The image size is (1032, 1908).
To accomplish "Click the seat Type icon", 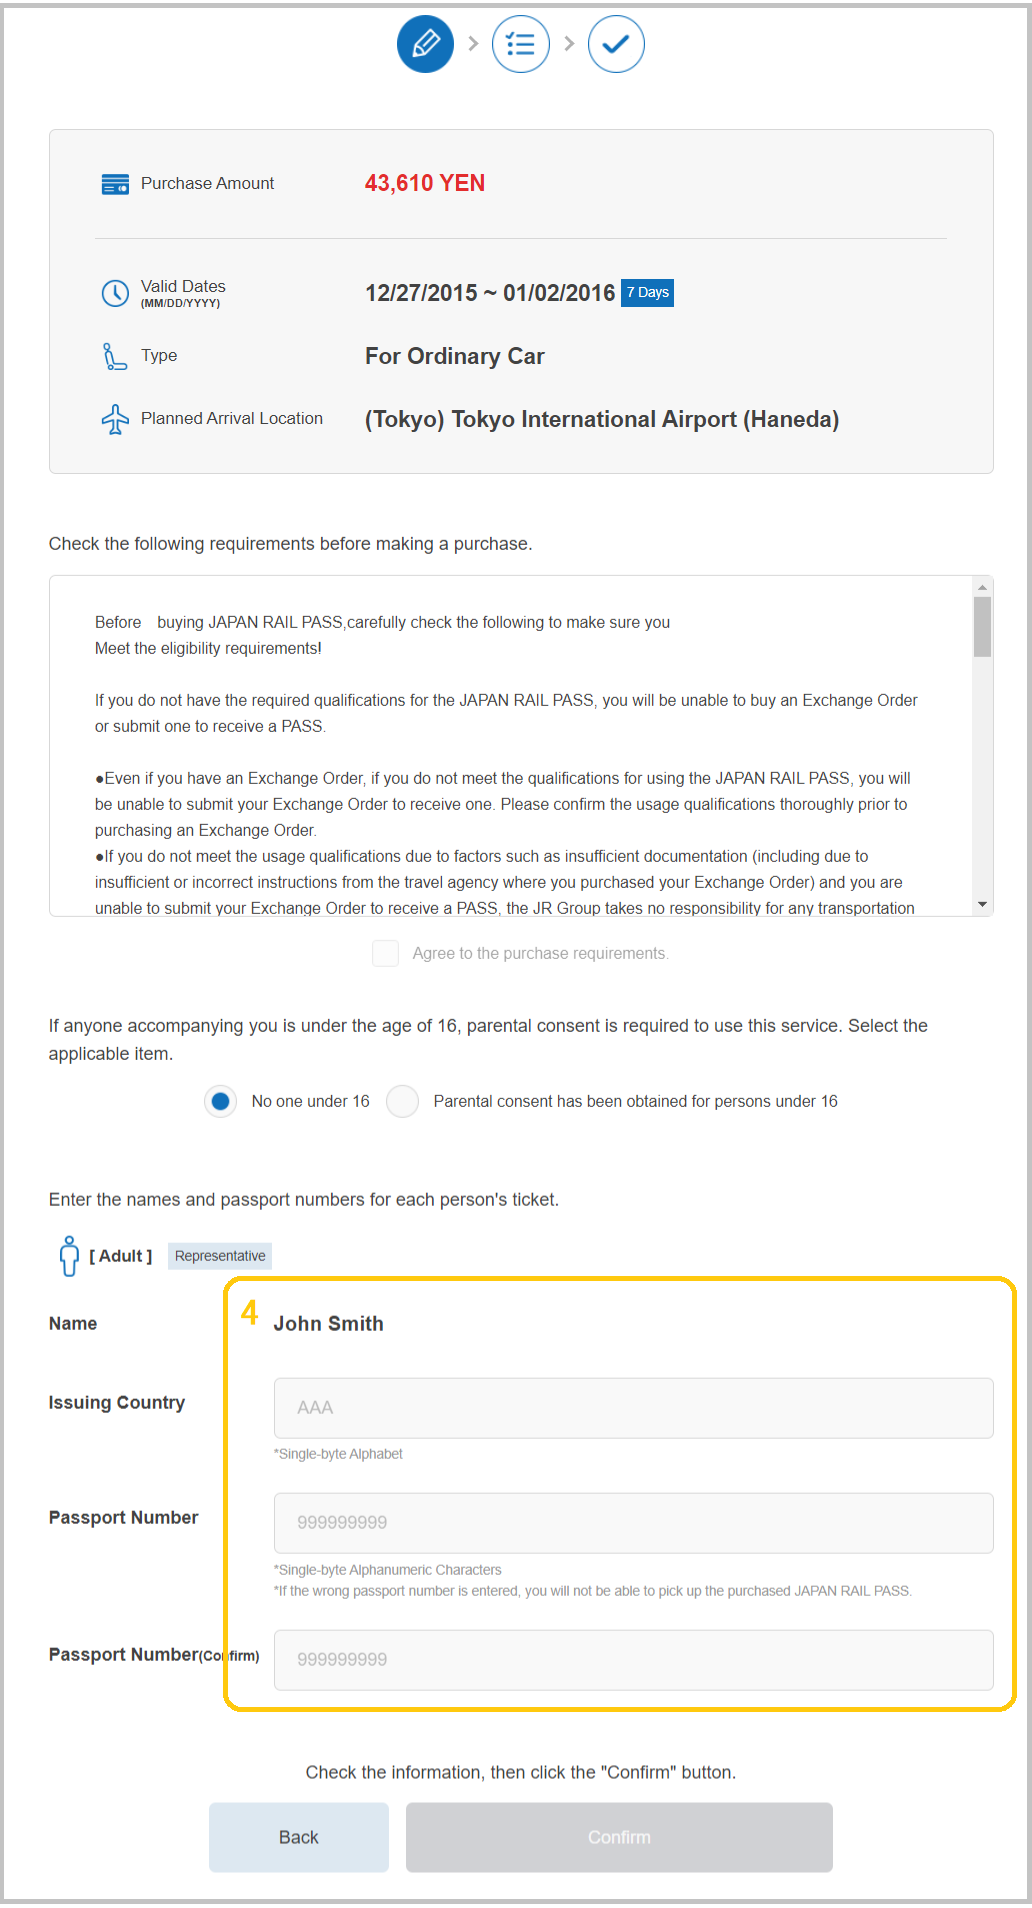I will (x=115, y=356).
